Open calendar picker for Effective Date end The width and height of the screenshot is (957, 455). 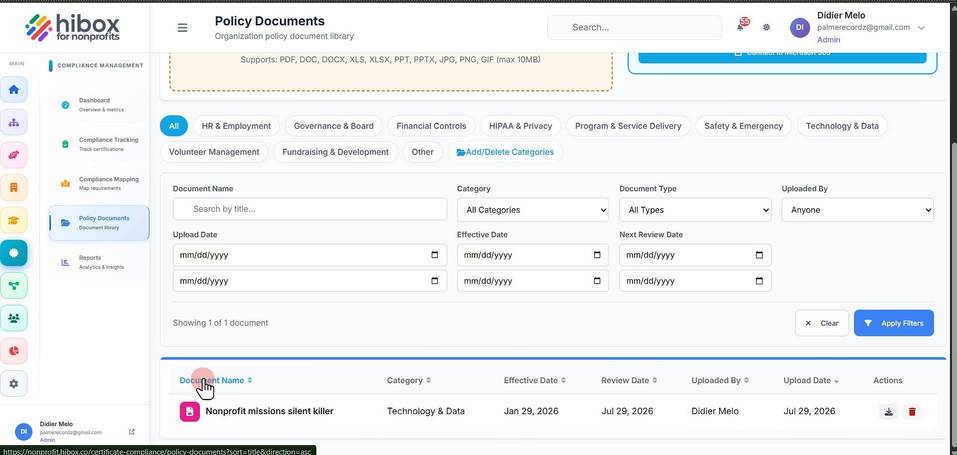[x=597, y=281]
